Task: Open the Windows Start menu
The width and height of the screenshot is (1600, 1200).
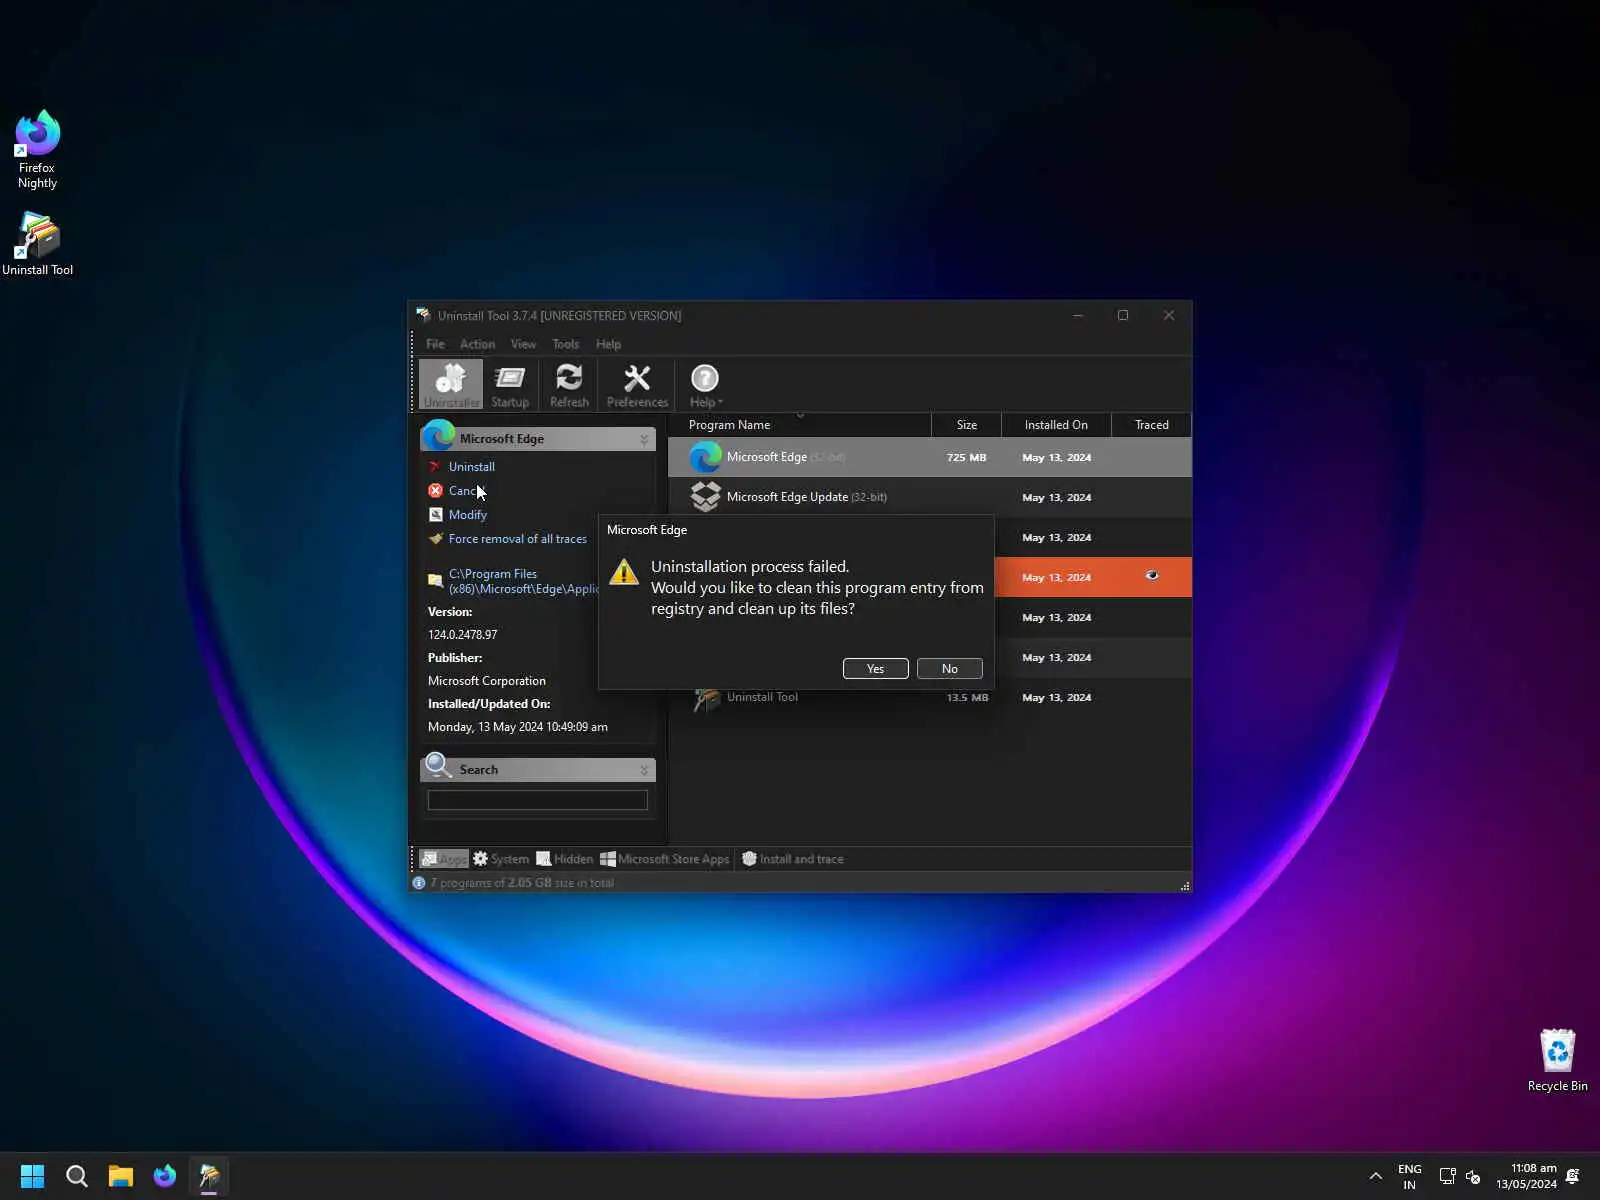Action: [32, 1176]
